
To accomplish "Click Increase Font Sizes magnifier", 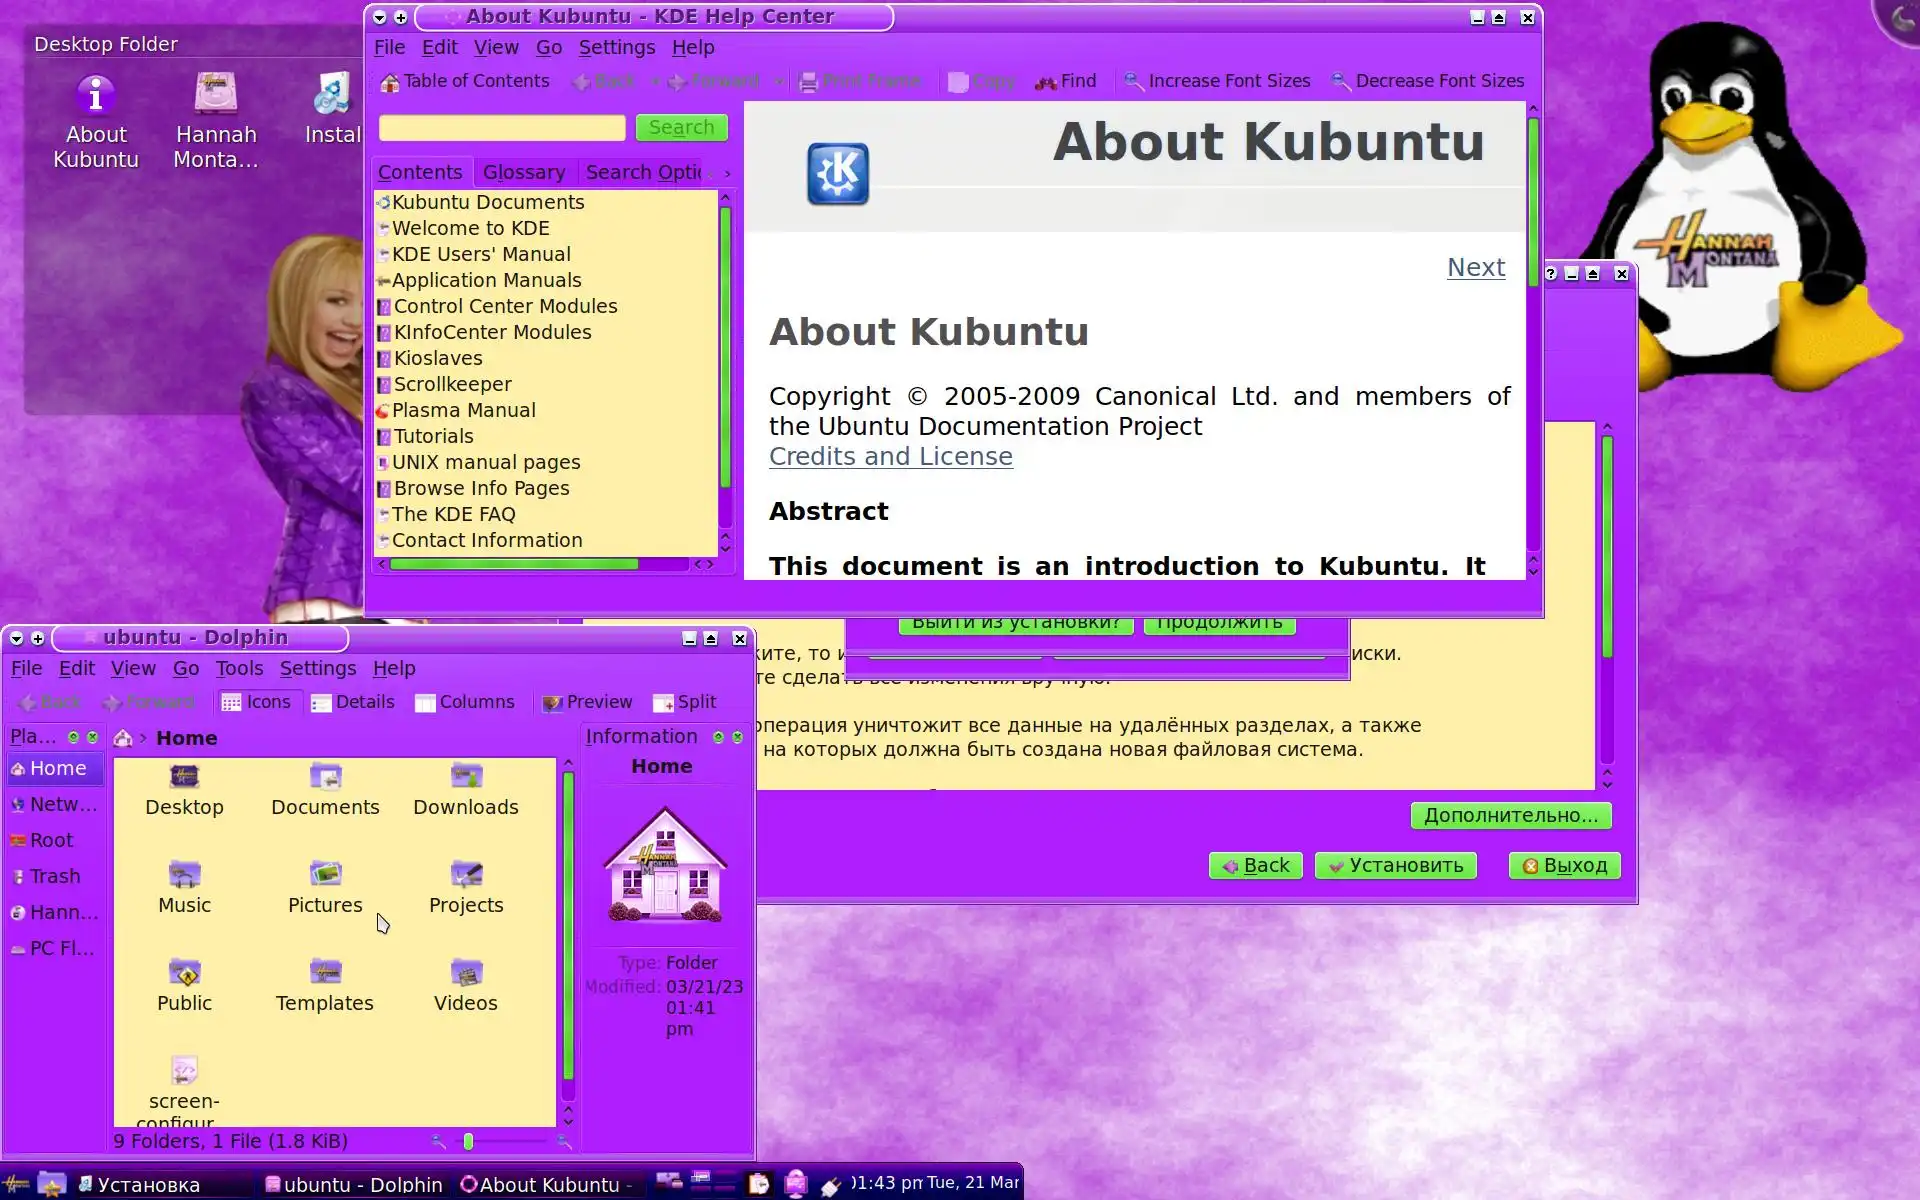I will (1133, 81).
